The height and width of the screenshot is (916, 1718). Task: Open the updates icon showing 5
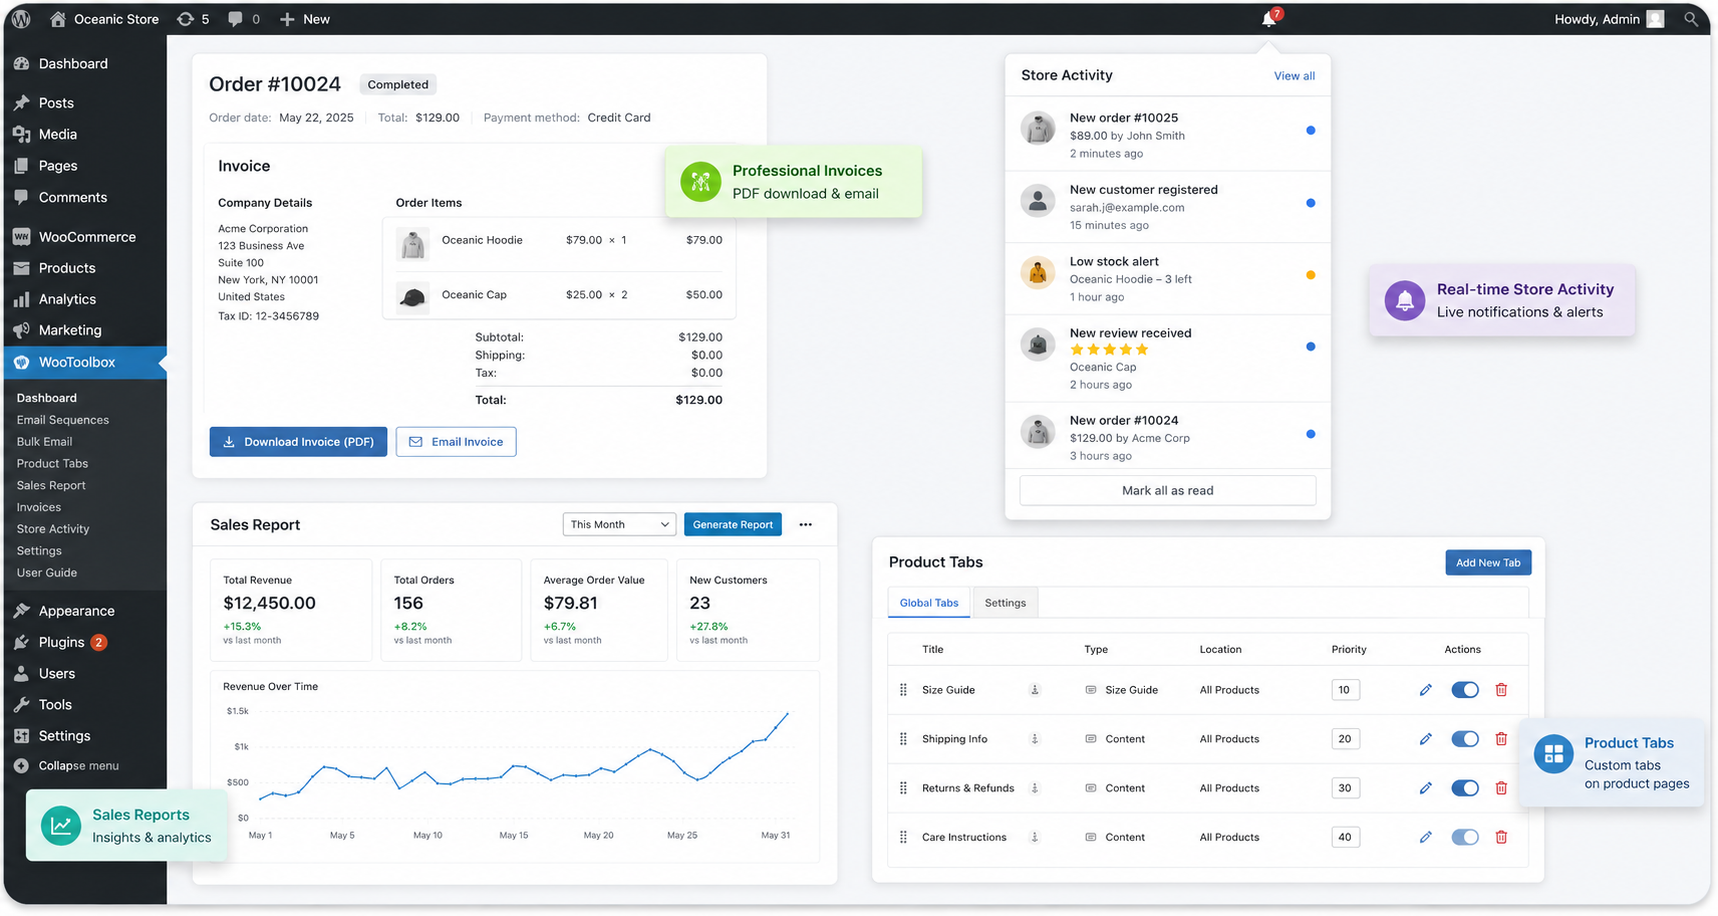193,19
